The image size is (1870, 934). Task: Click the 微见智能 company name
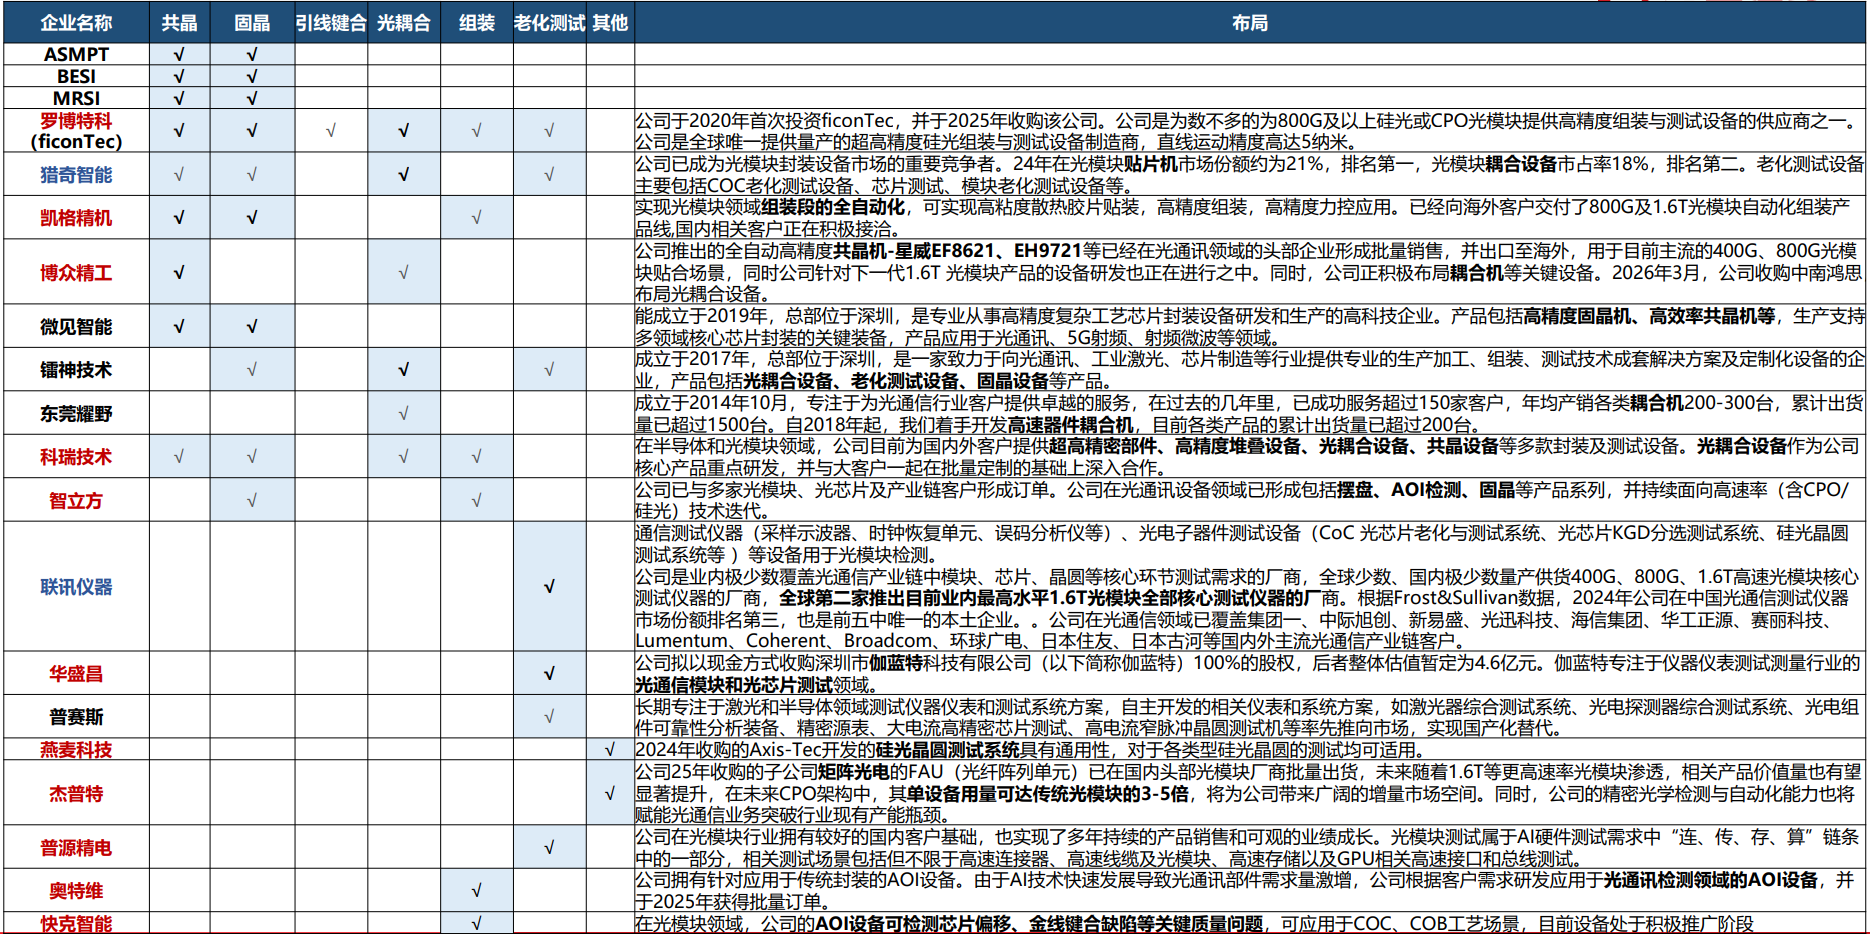click(76, 326)
